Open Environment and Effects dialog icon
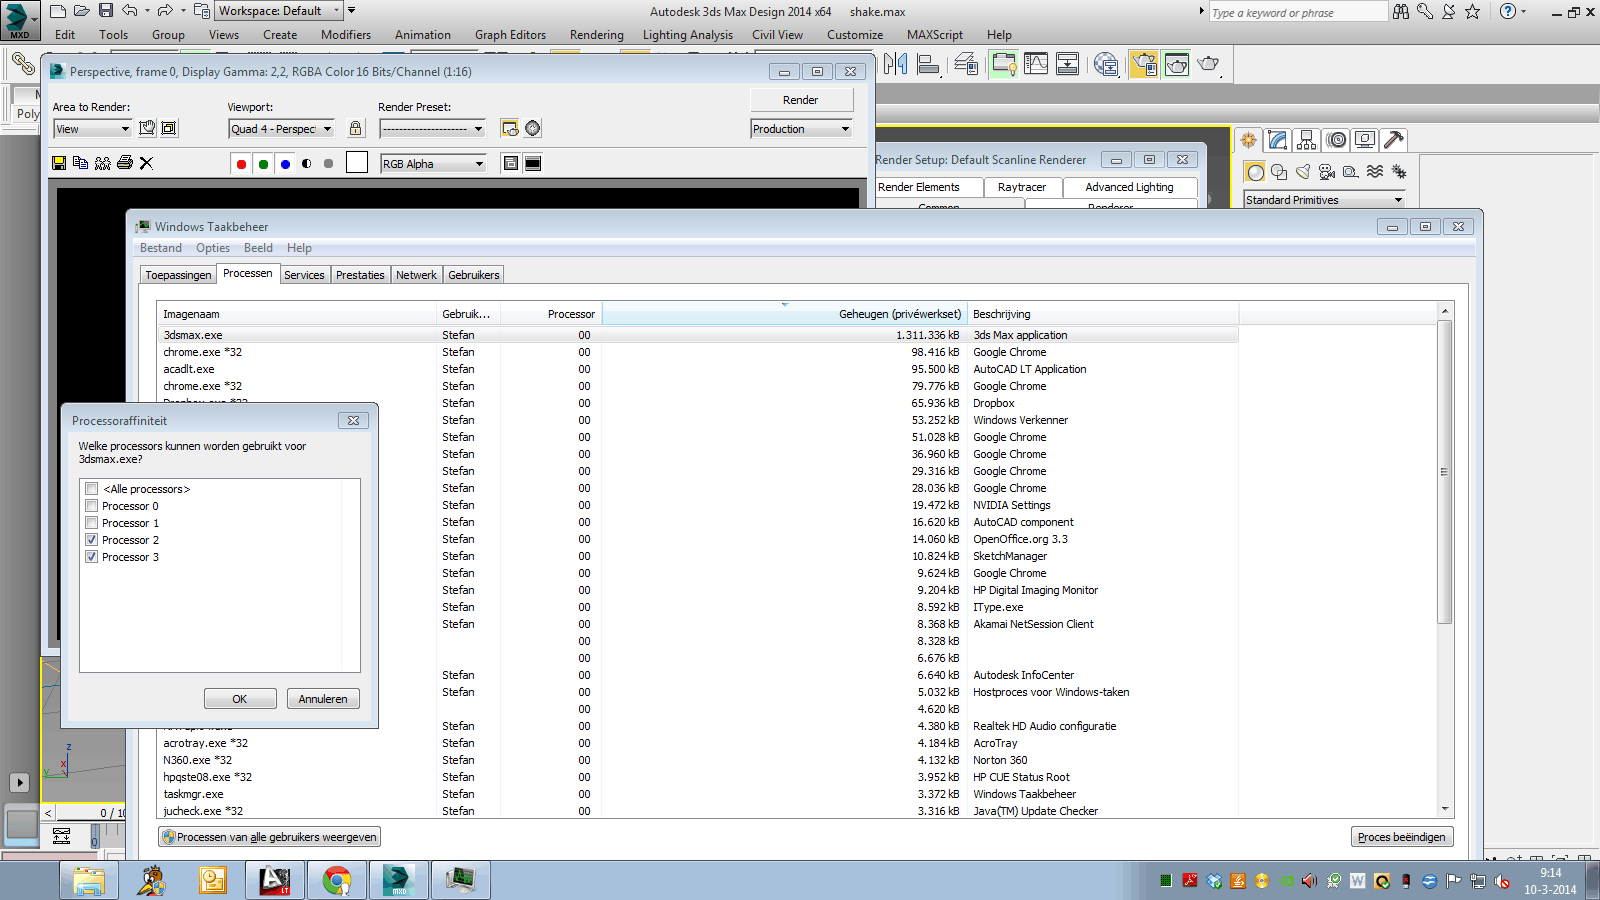Viewport: 1600px width, 900px height. (x=533, y=128)
